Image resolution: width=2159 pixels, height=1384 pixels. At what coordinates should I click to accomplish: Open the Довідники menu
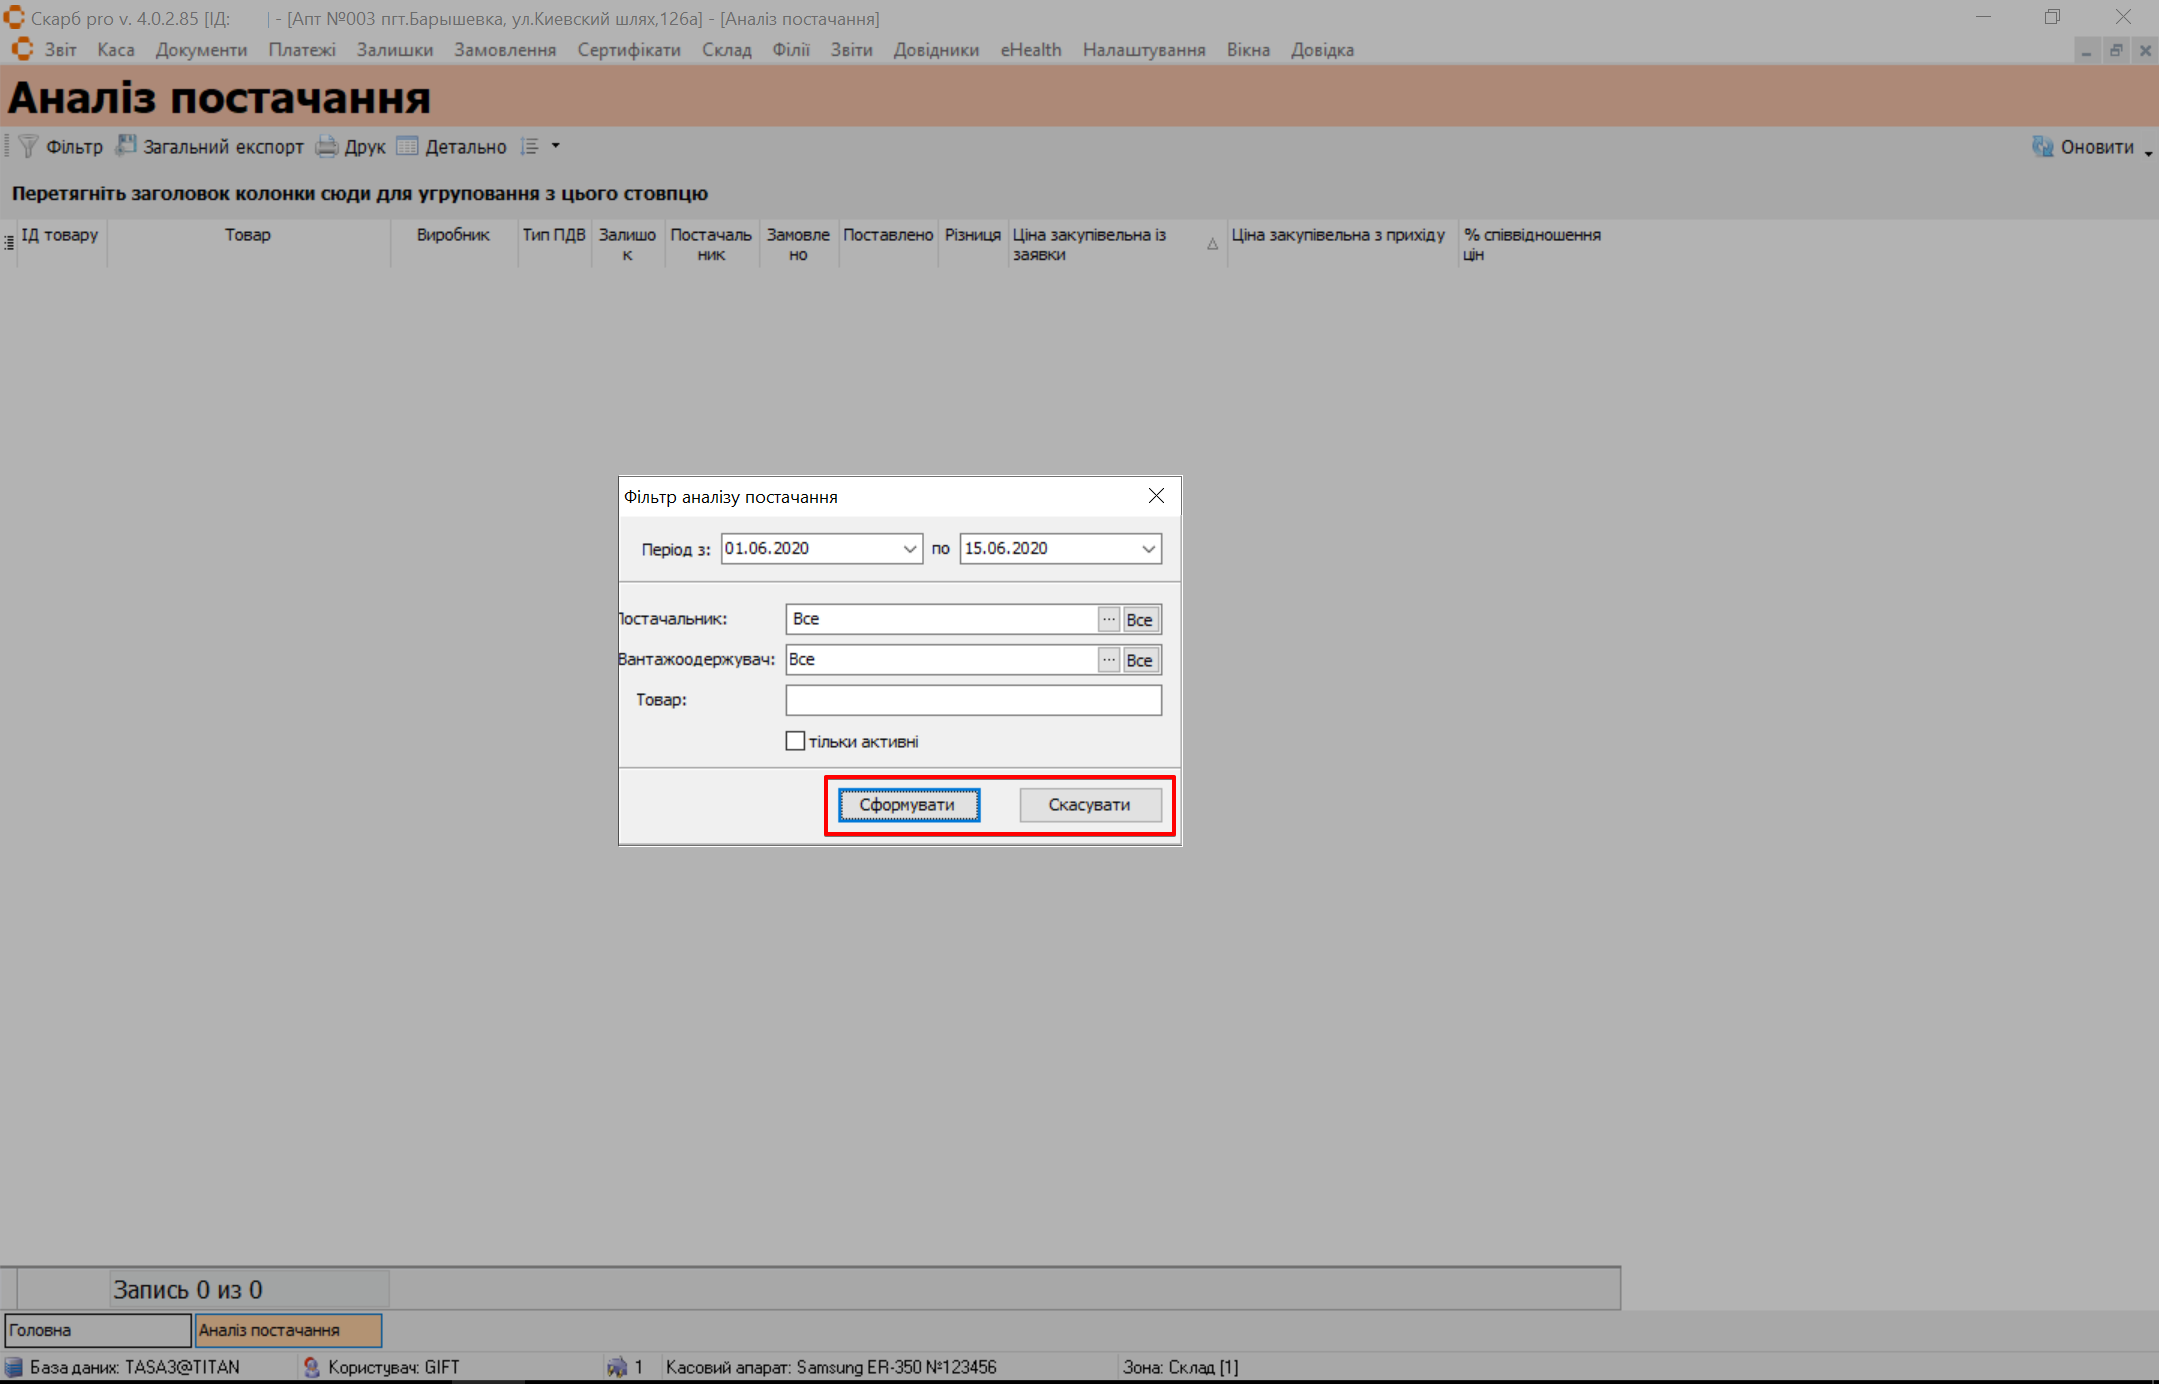tap(936, 50)
